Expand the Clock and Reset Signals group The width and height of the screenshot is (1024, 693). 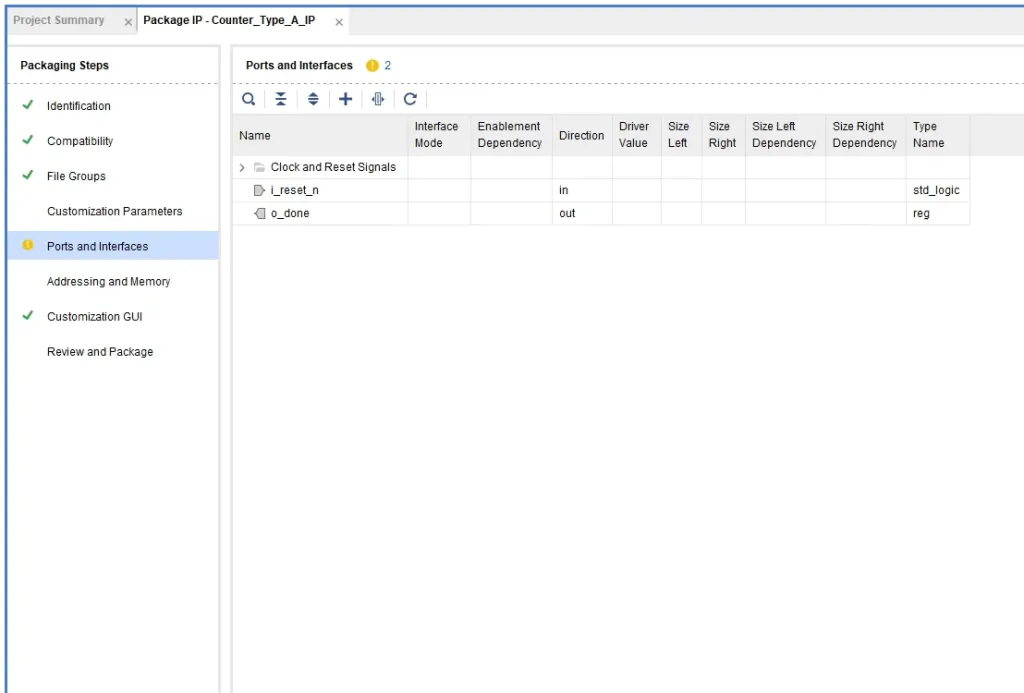pyautogui.click(x=242, y=168)
